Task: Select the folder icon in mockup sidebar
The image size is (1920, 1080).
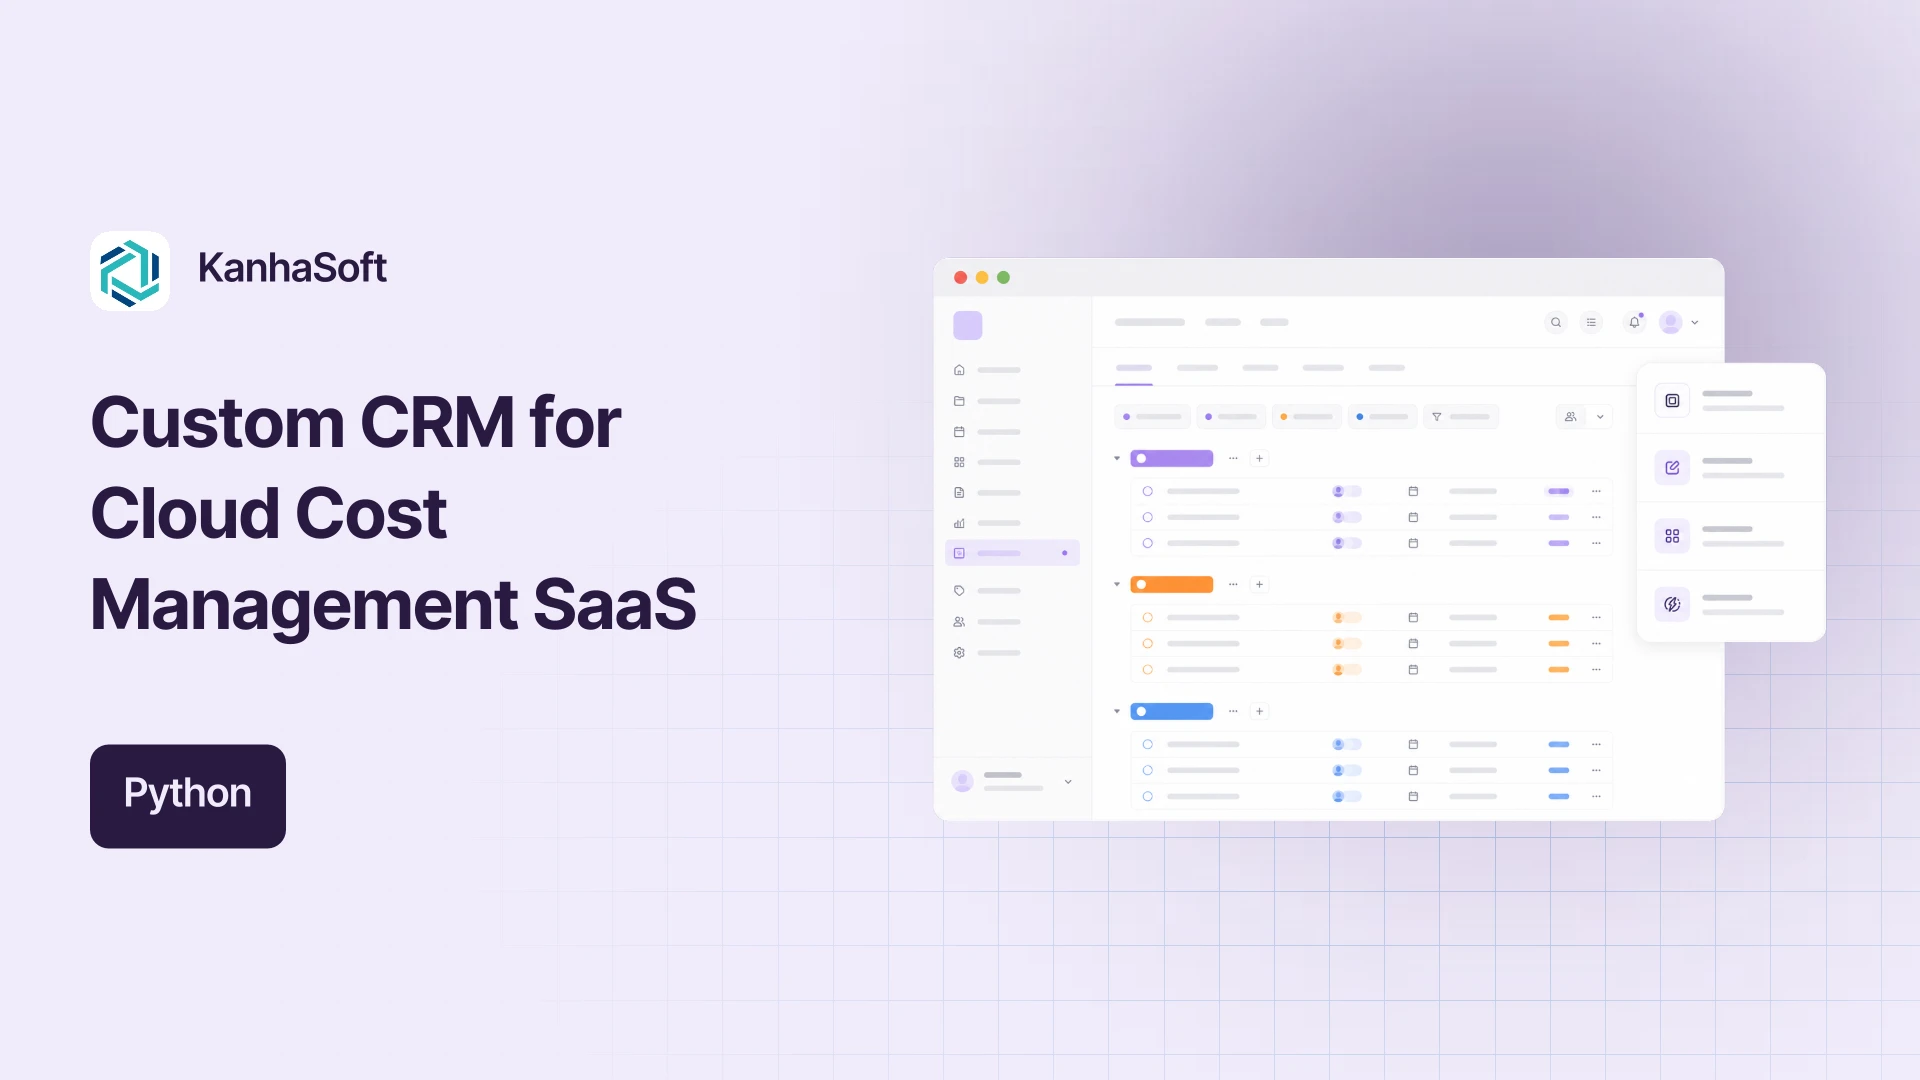Action: (959, 401)
